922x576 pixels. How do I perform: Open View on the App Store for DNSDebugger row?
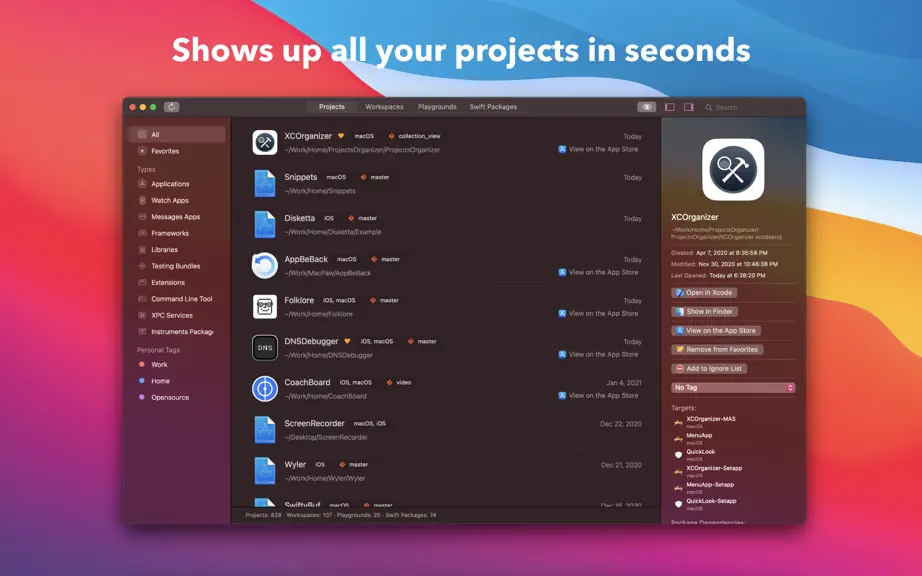tap(598, 354)
